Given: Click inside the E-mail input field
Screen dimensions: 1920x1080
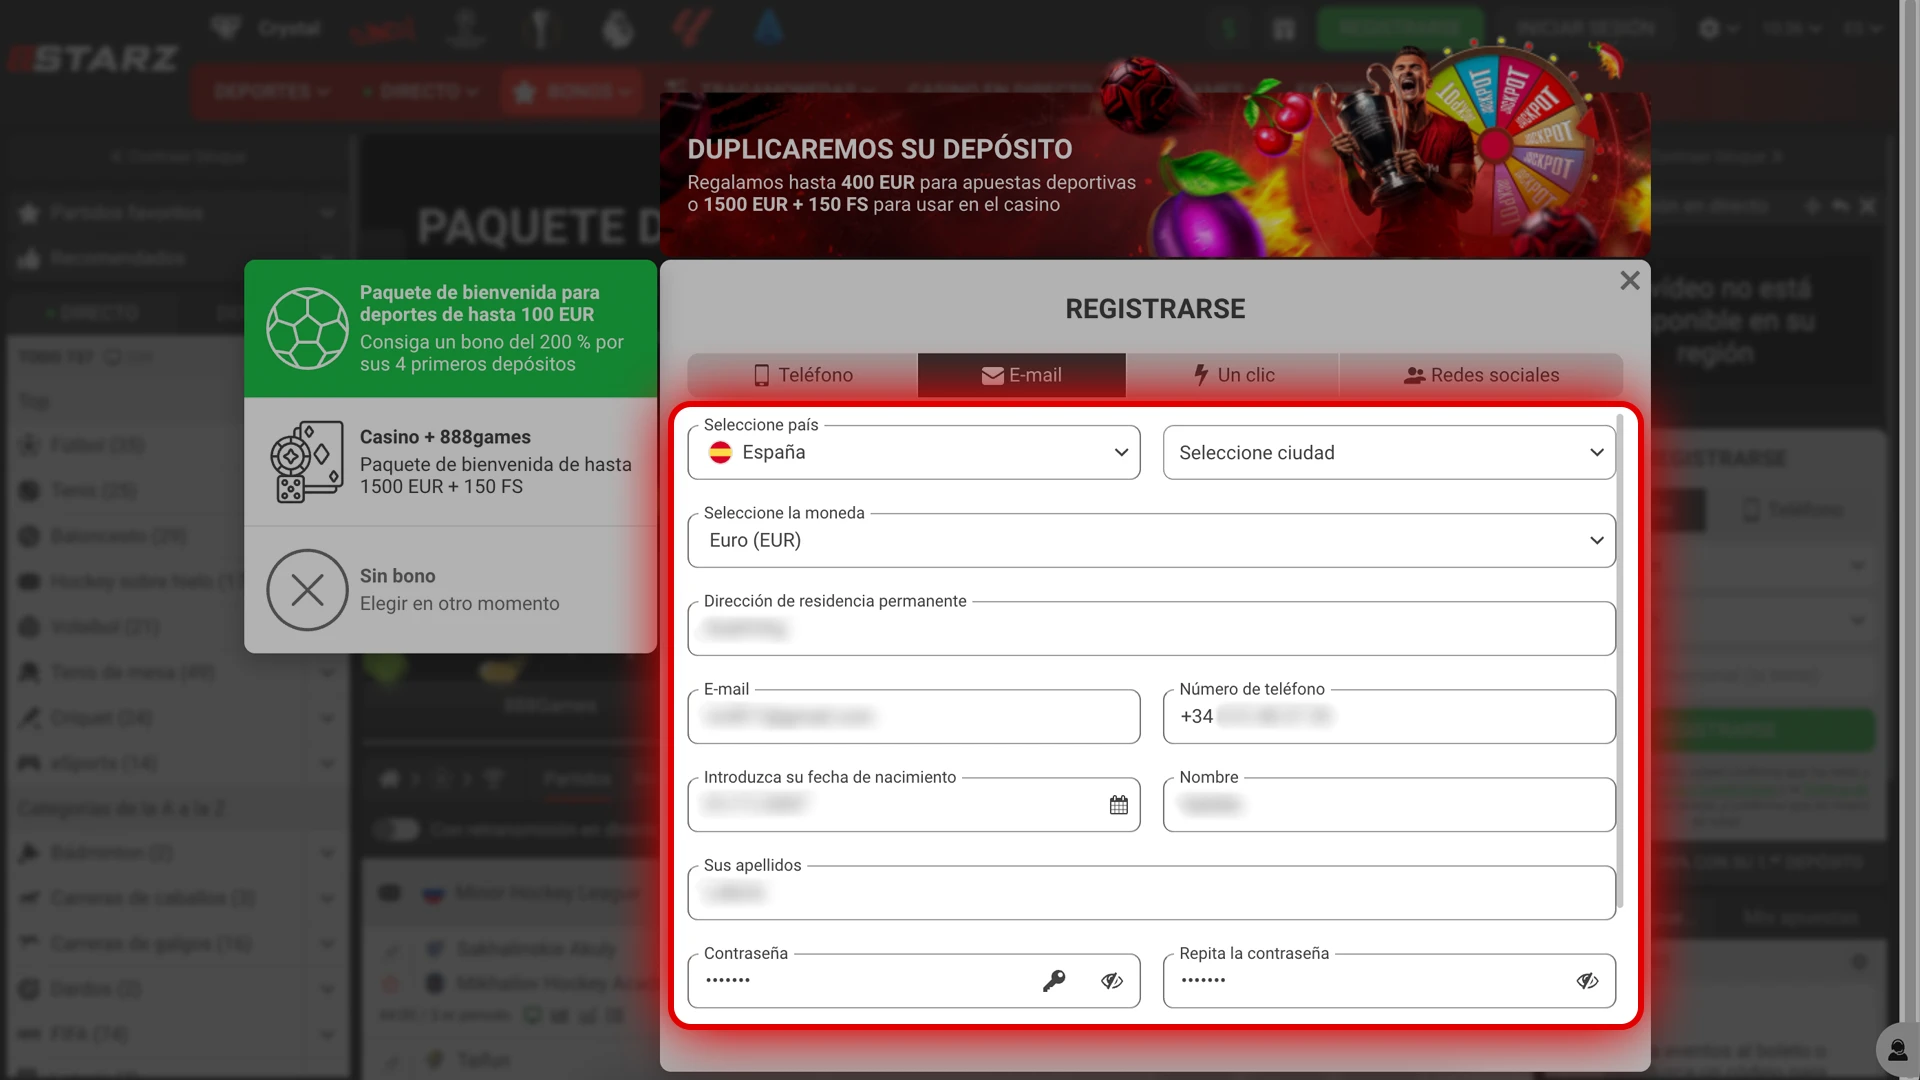Looking at the screenshot, I should coord(913,717).
